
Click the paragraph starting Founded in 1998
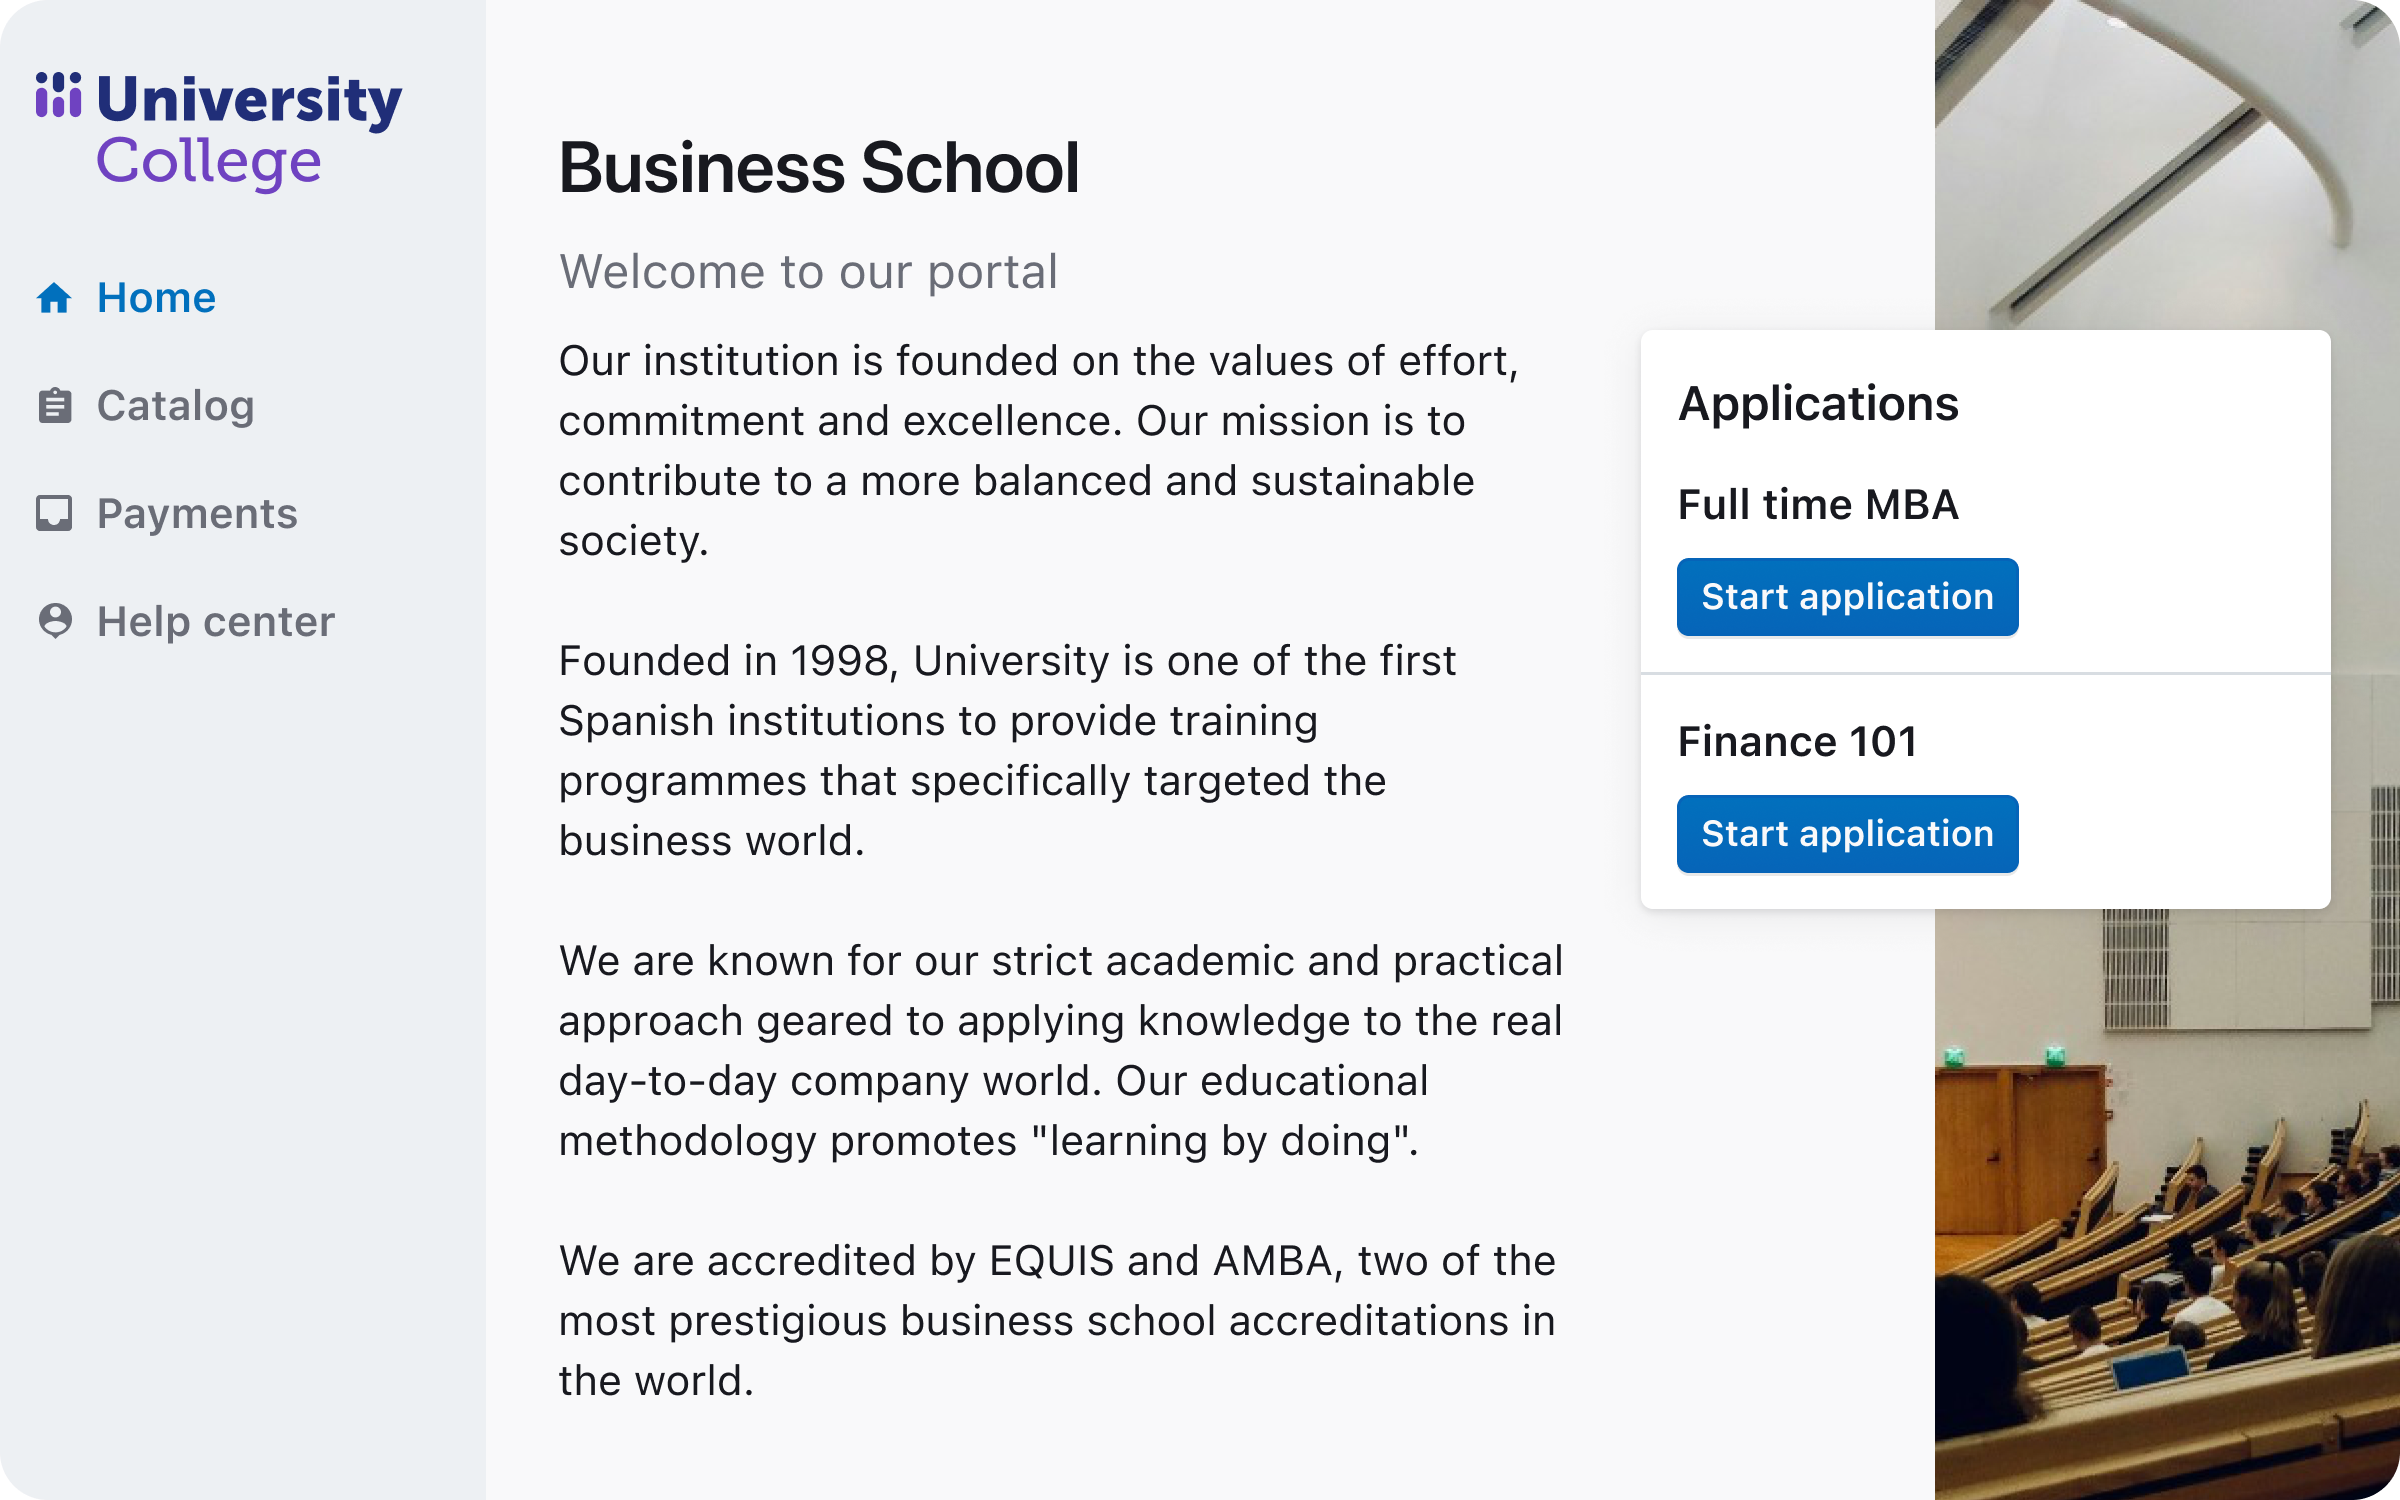pos(1007,750)
